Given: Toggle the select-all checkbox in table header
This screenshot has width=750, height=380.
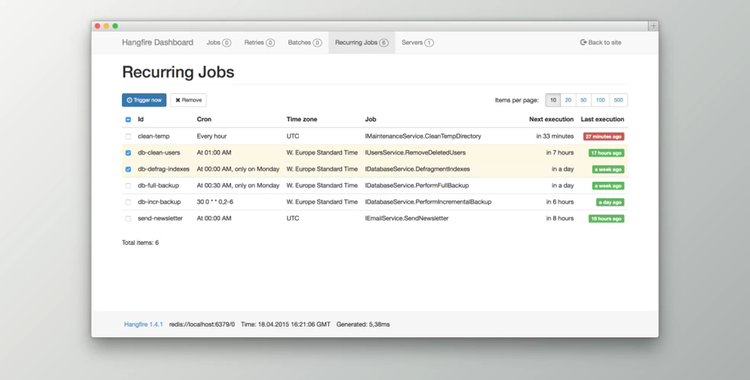Looking at the screenshot, I should pos(128,120).
